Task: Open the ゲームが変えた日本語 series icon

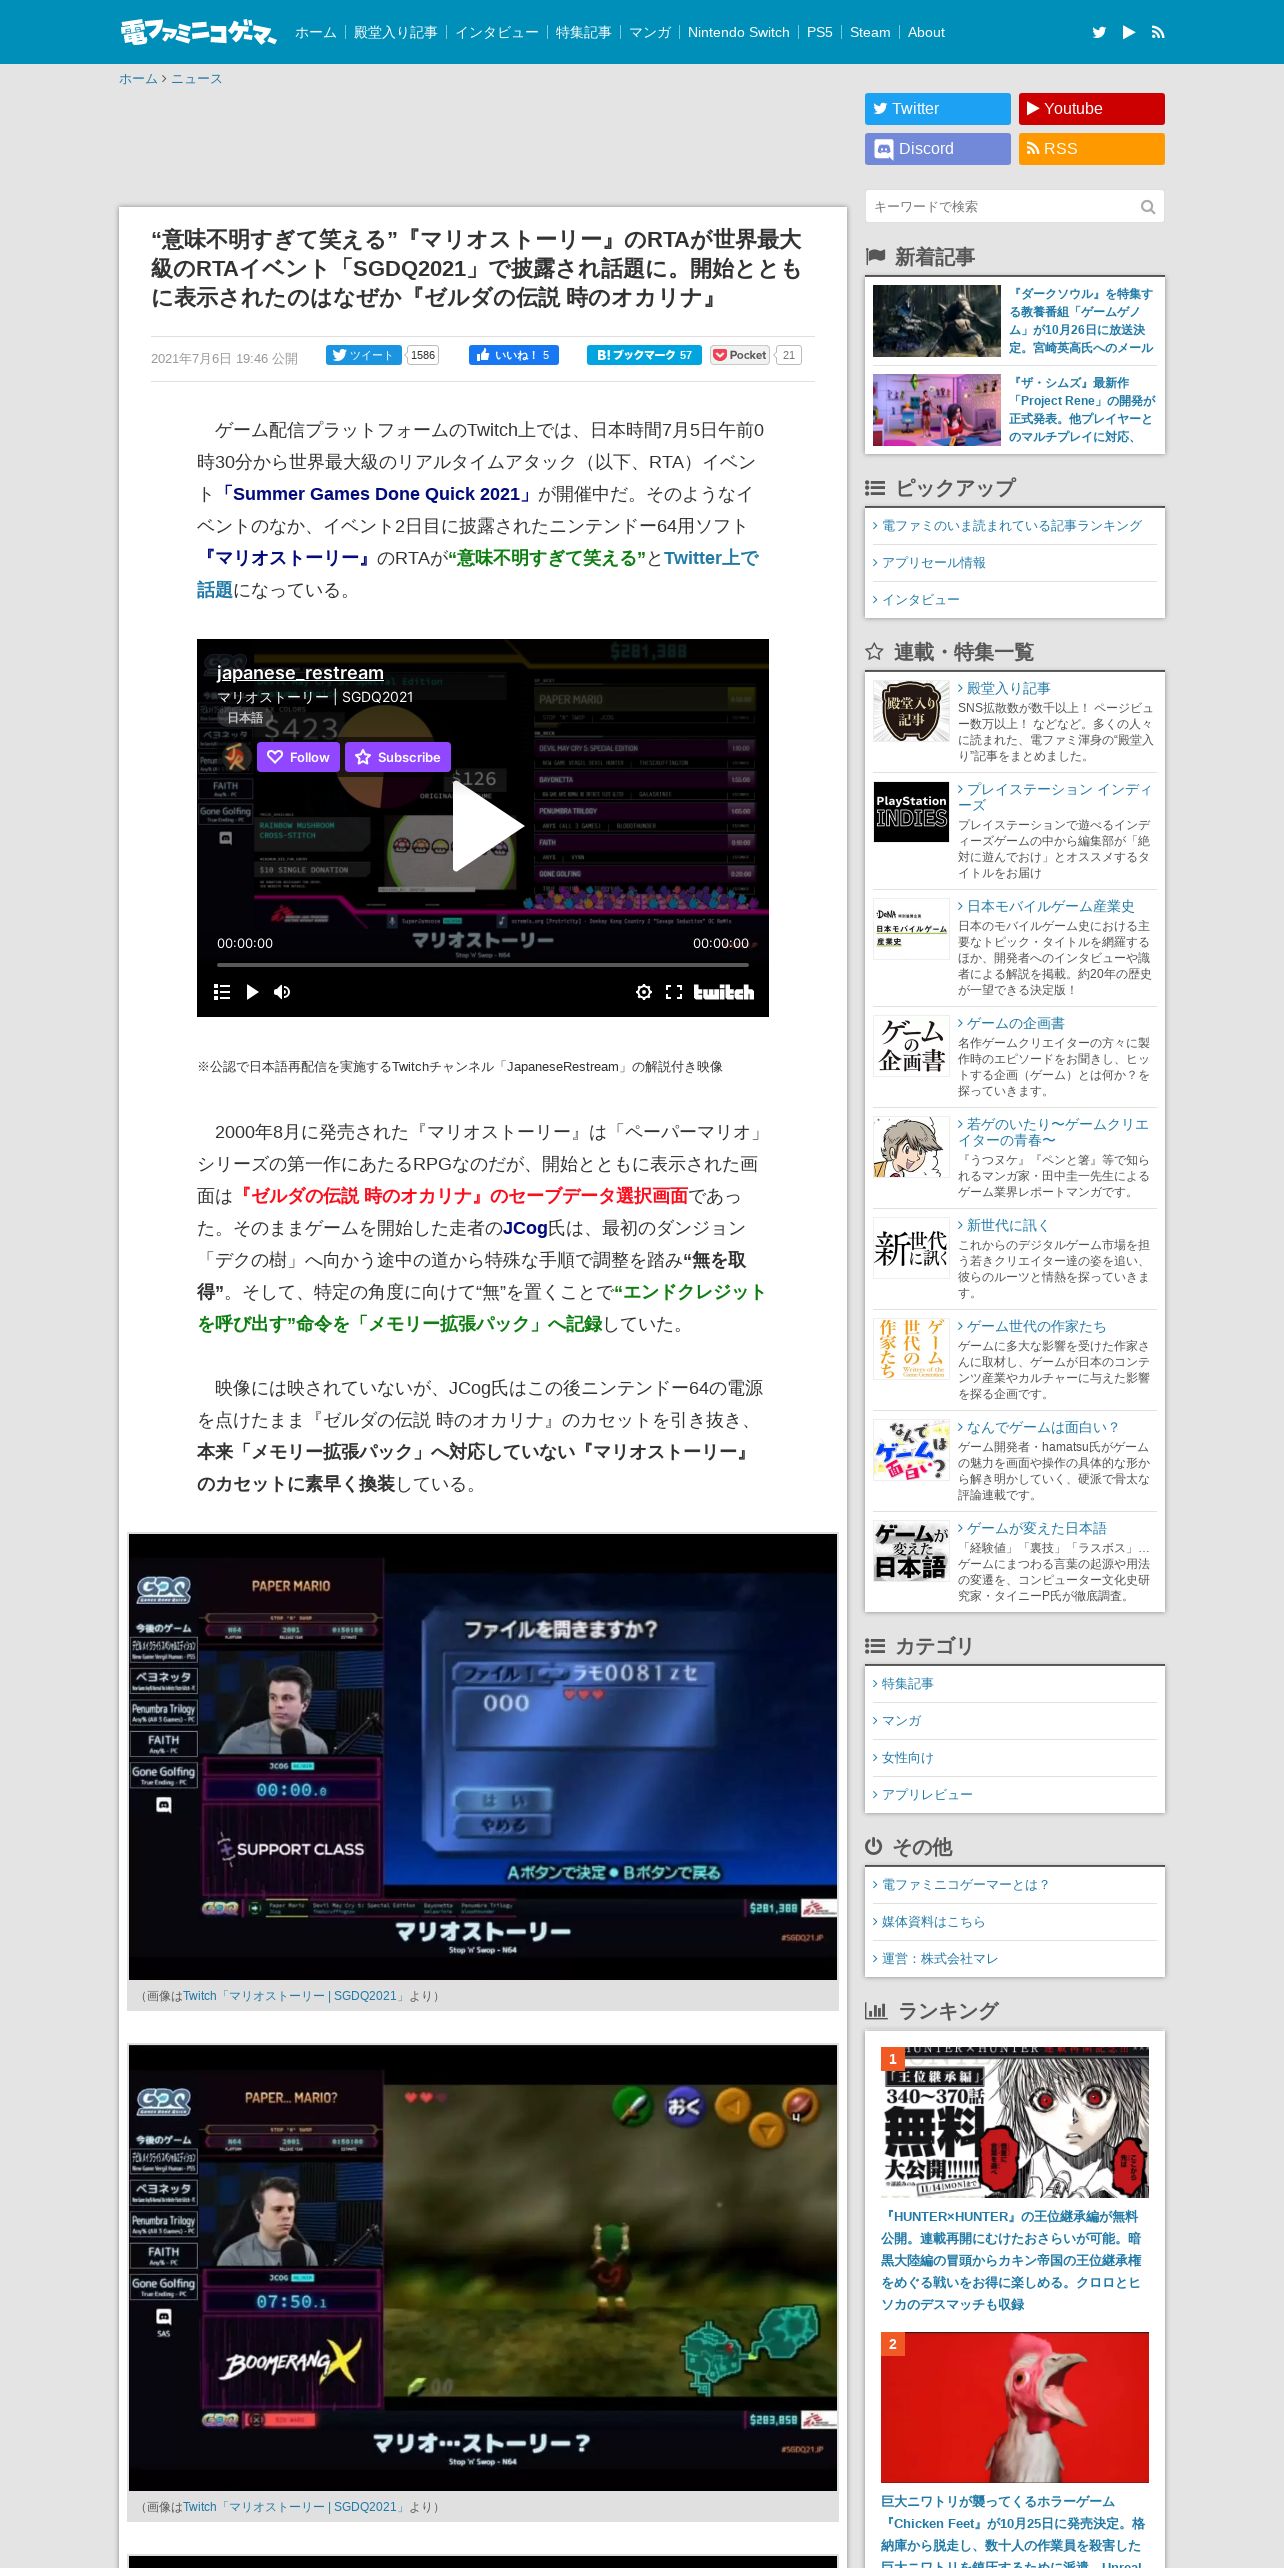Action: [911, 1551]
